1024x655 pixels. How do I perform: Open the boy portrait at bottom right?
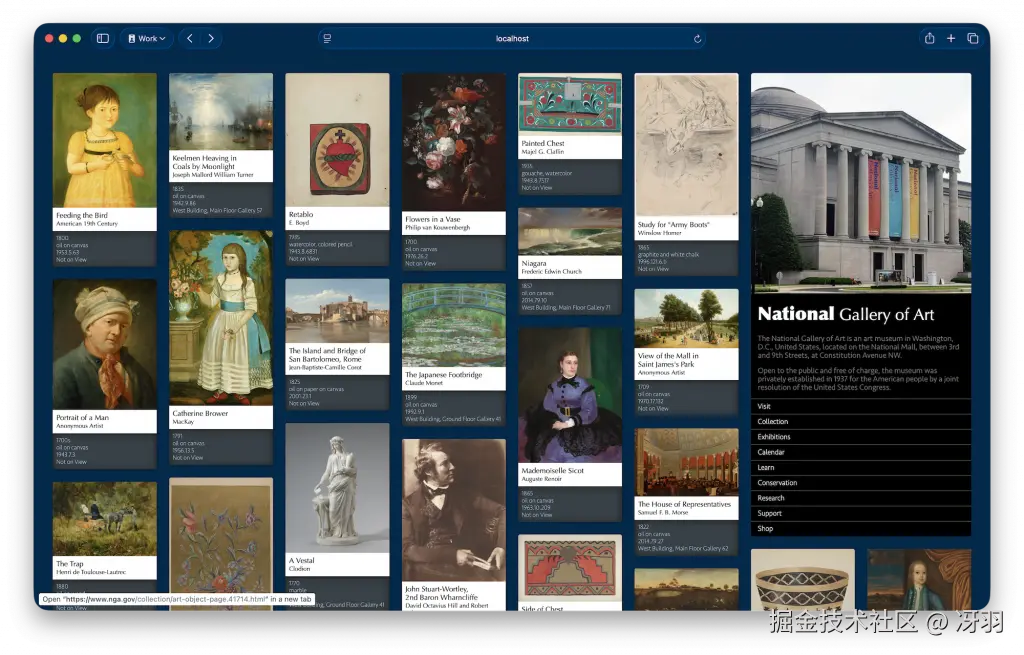(x=919, y=580)
